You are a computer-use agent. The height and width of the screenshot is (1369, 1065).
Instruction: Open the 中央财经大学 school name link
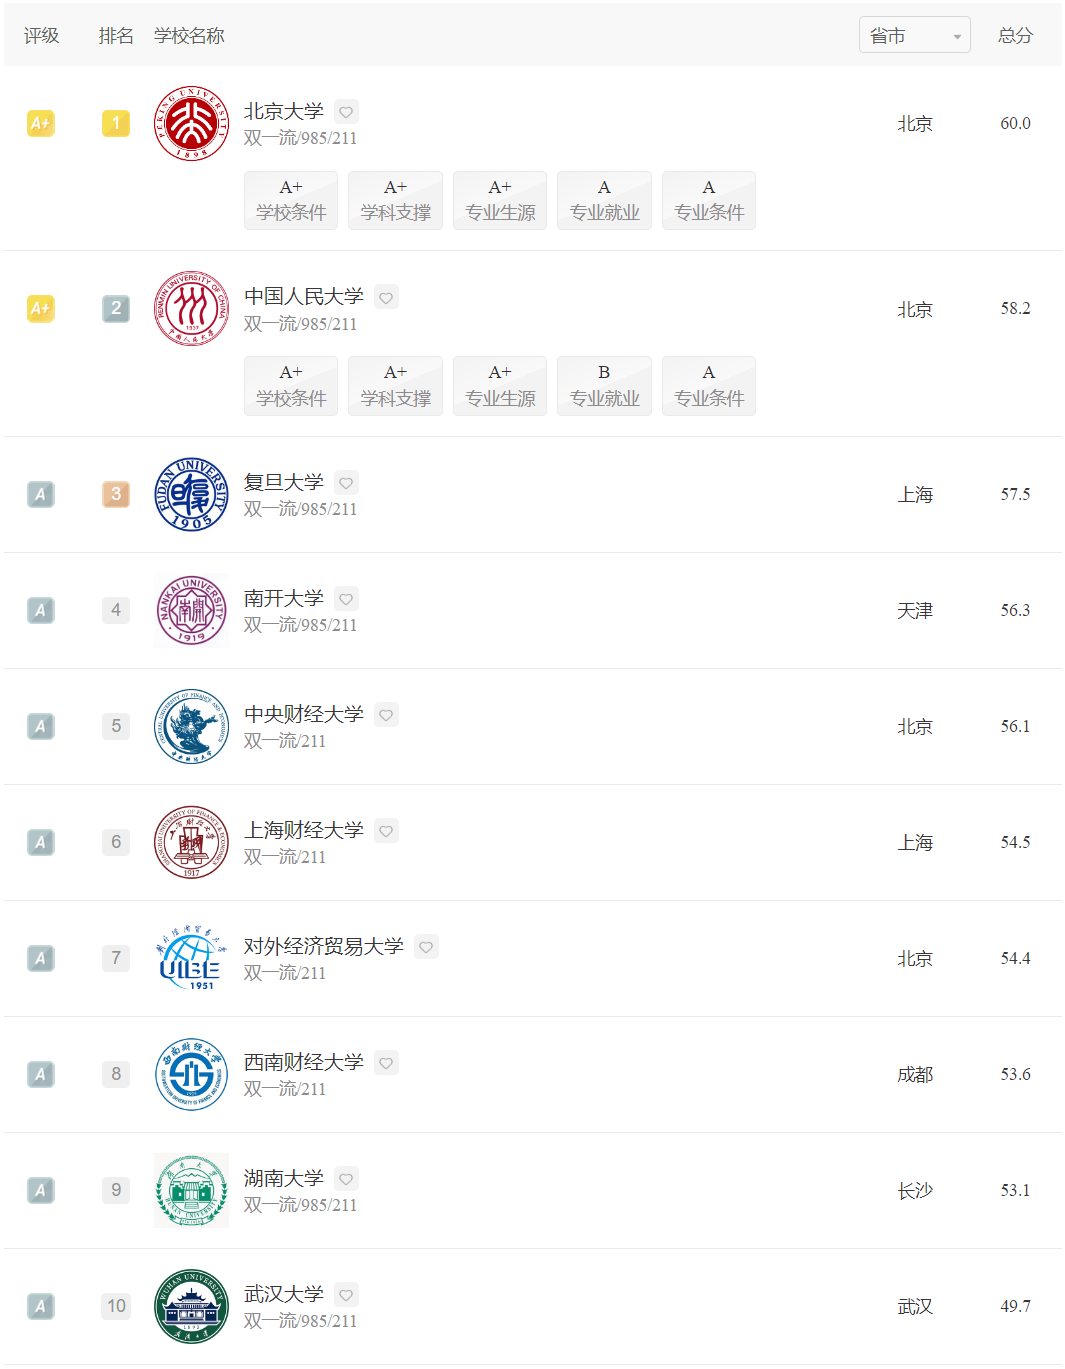(x=304, y=714)
